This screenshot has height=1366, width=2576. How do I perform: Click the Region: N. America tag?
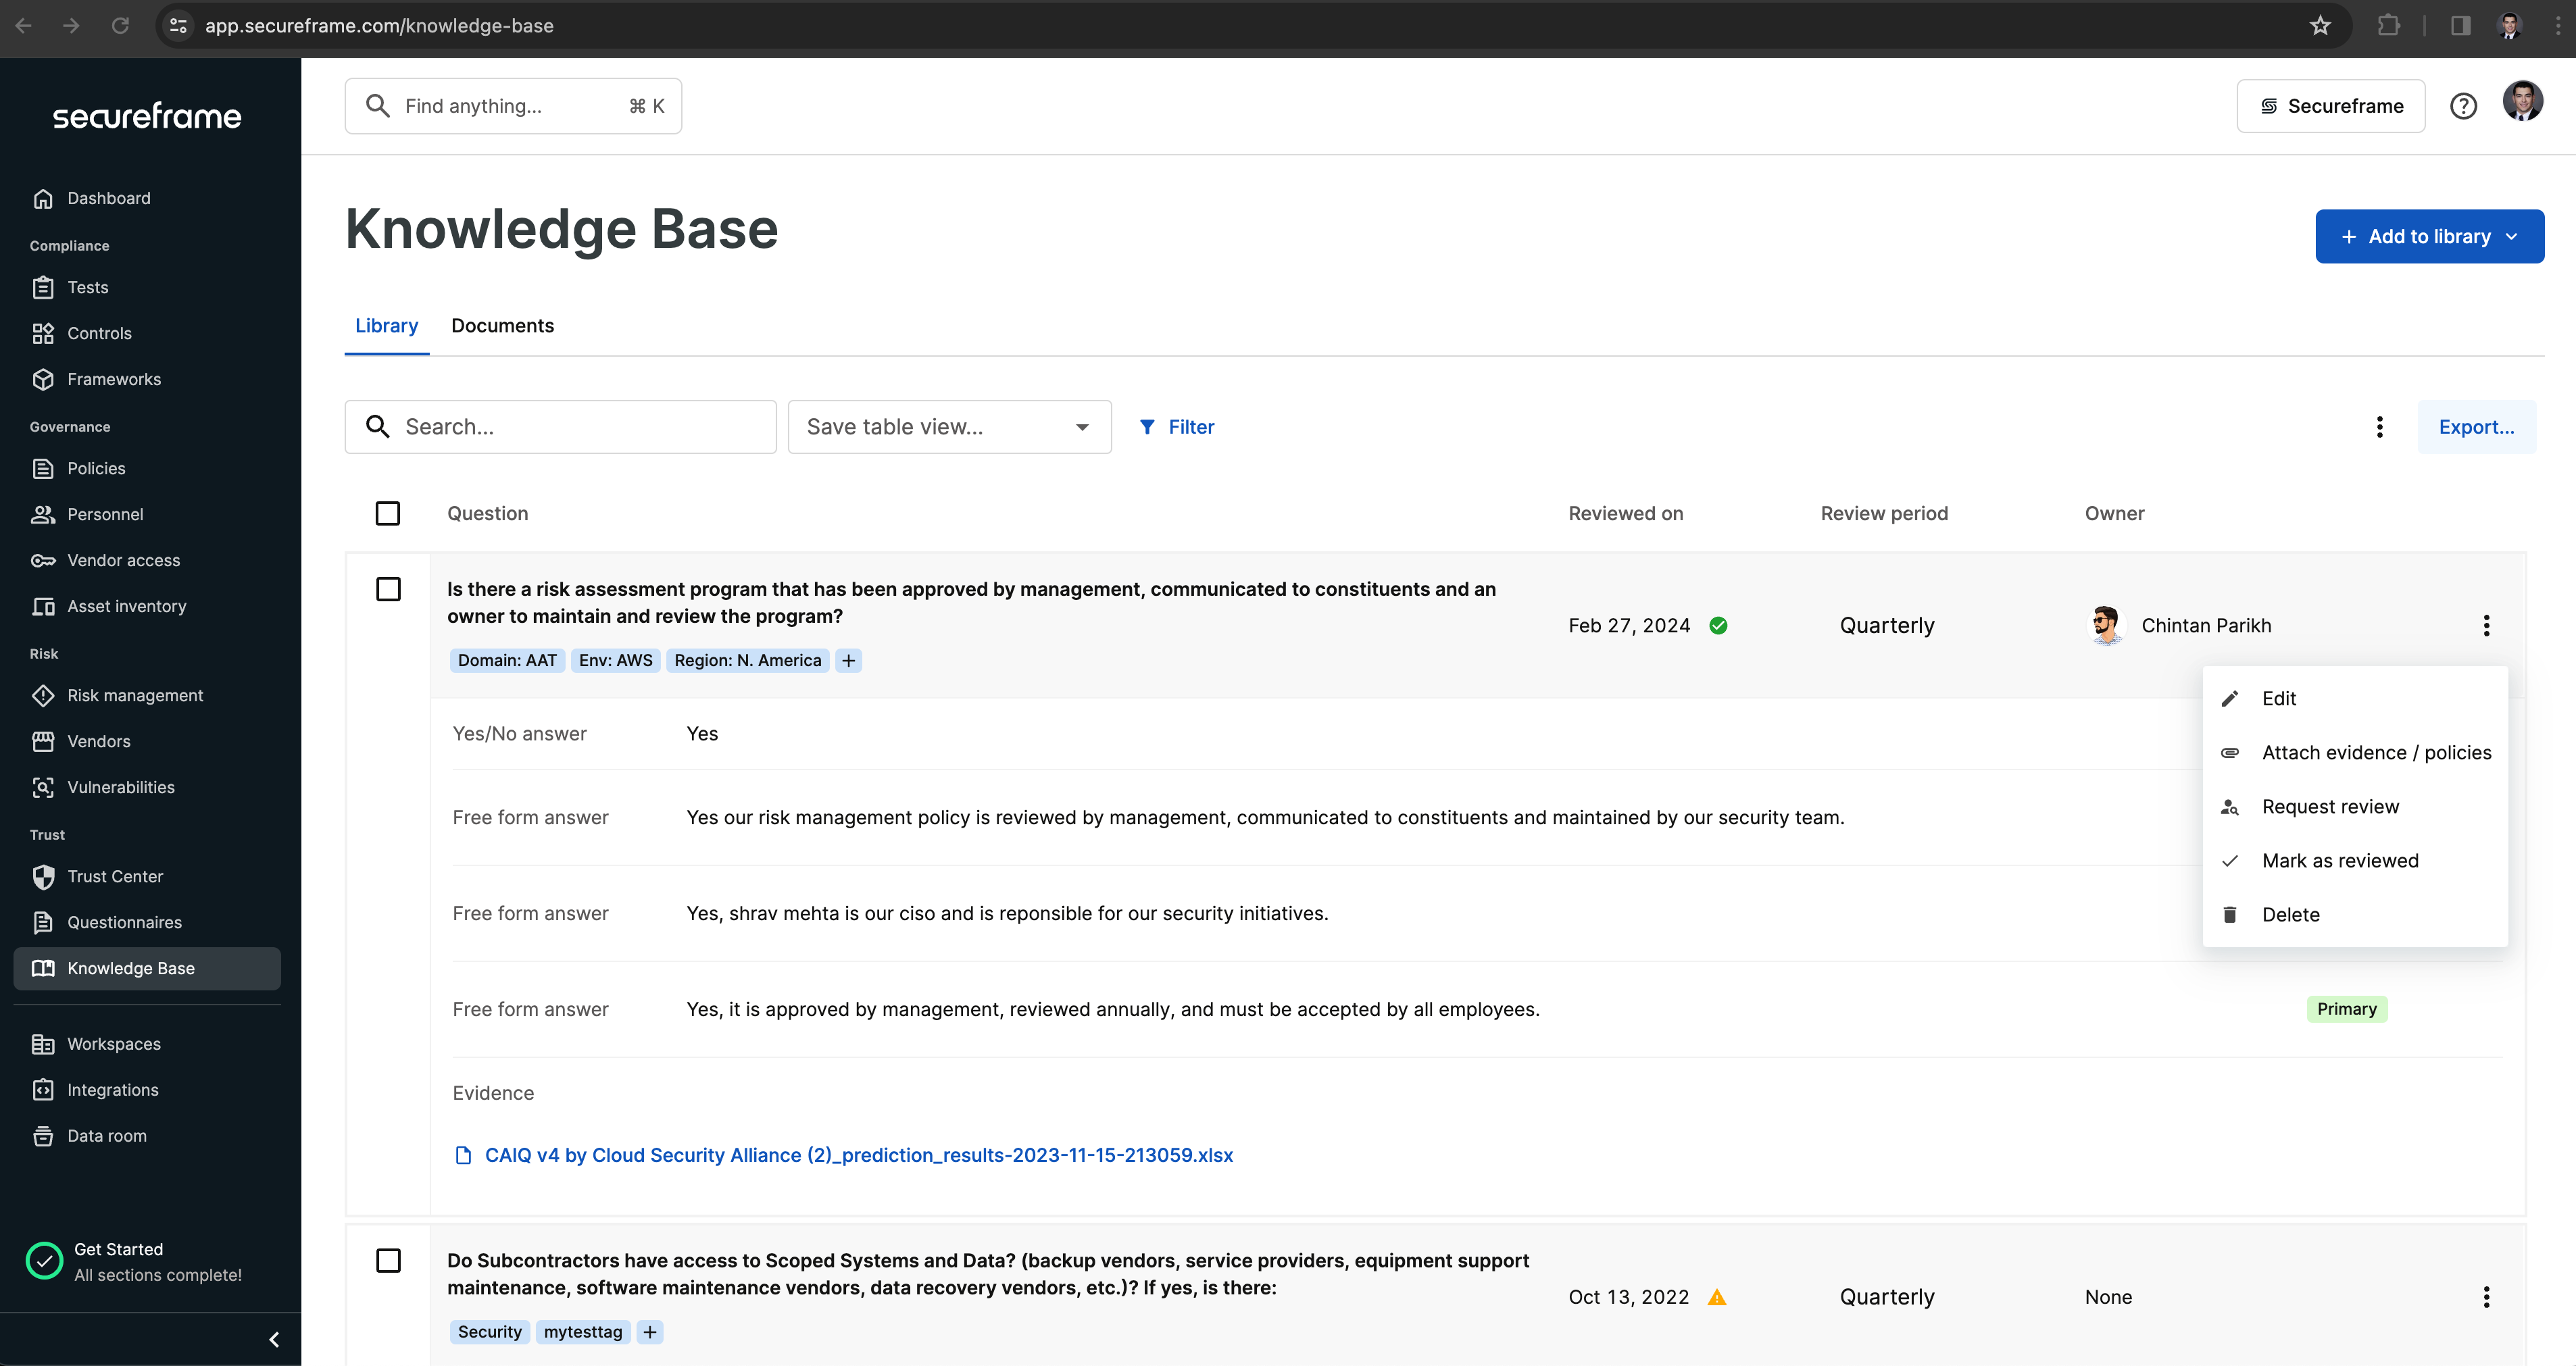click(747, 660)
